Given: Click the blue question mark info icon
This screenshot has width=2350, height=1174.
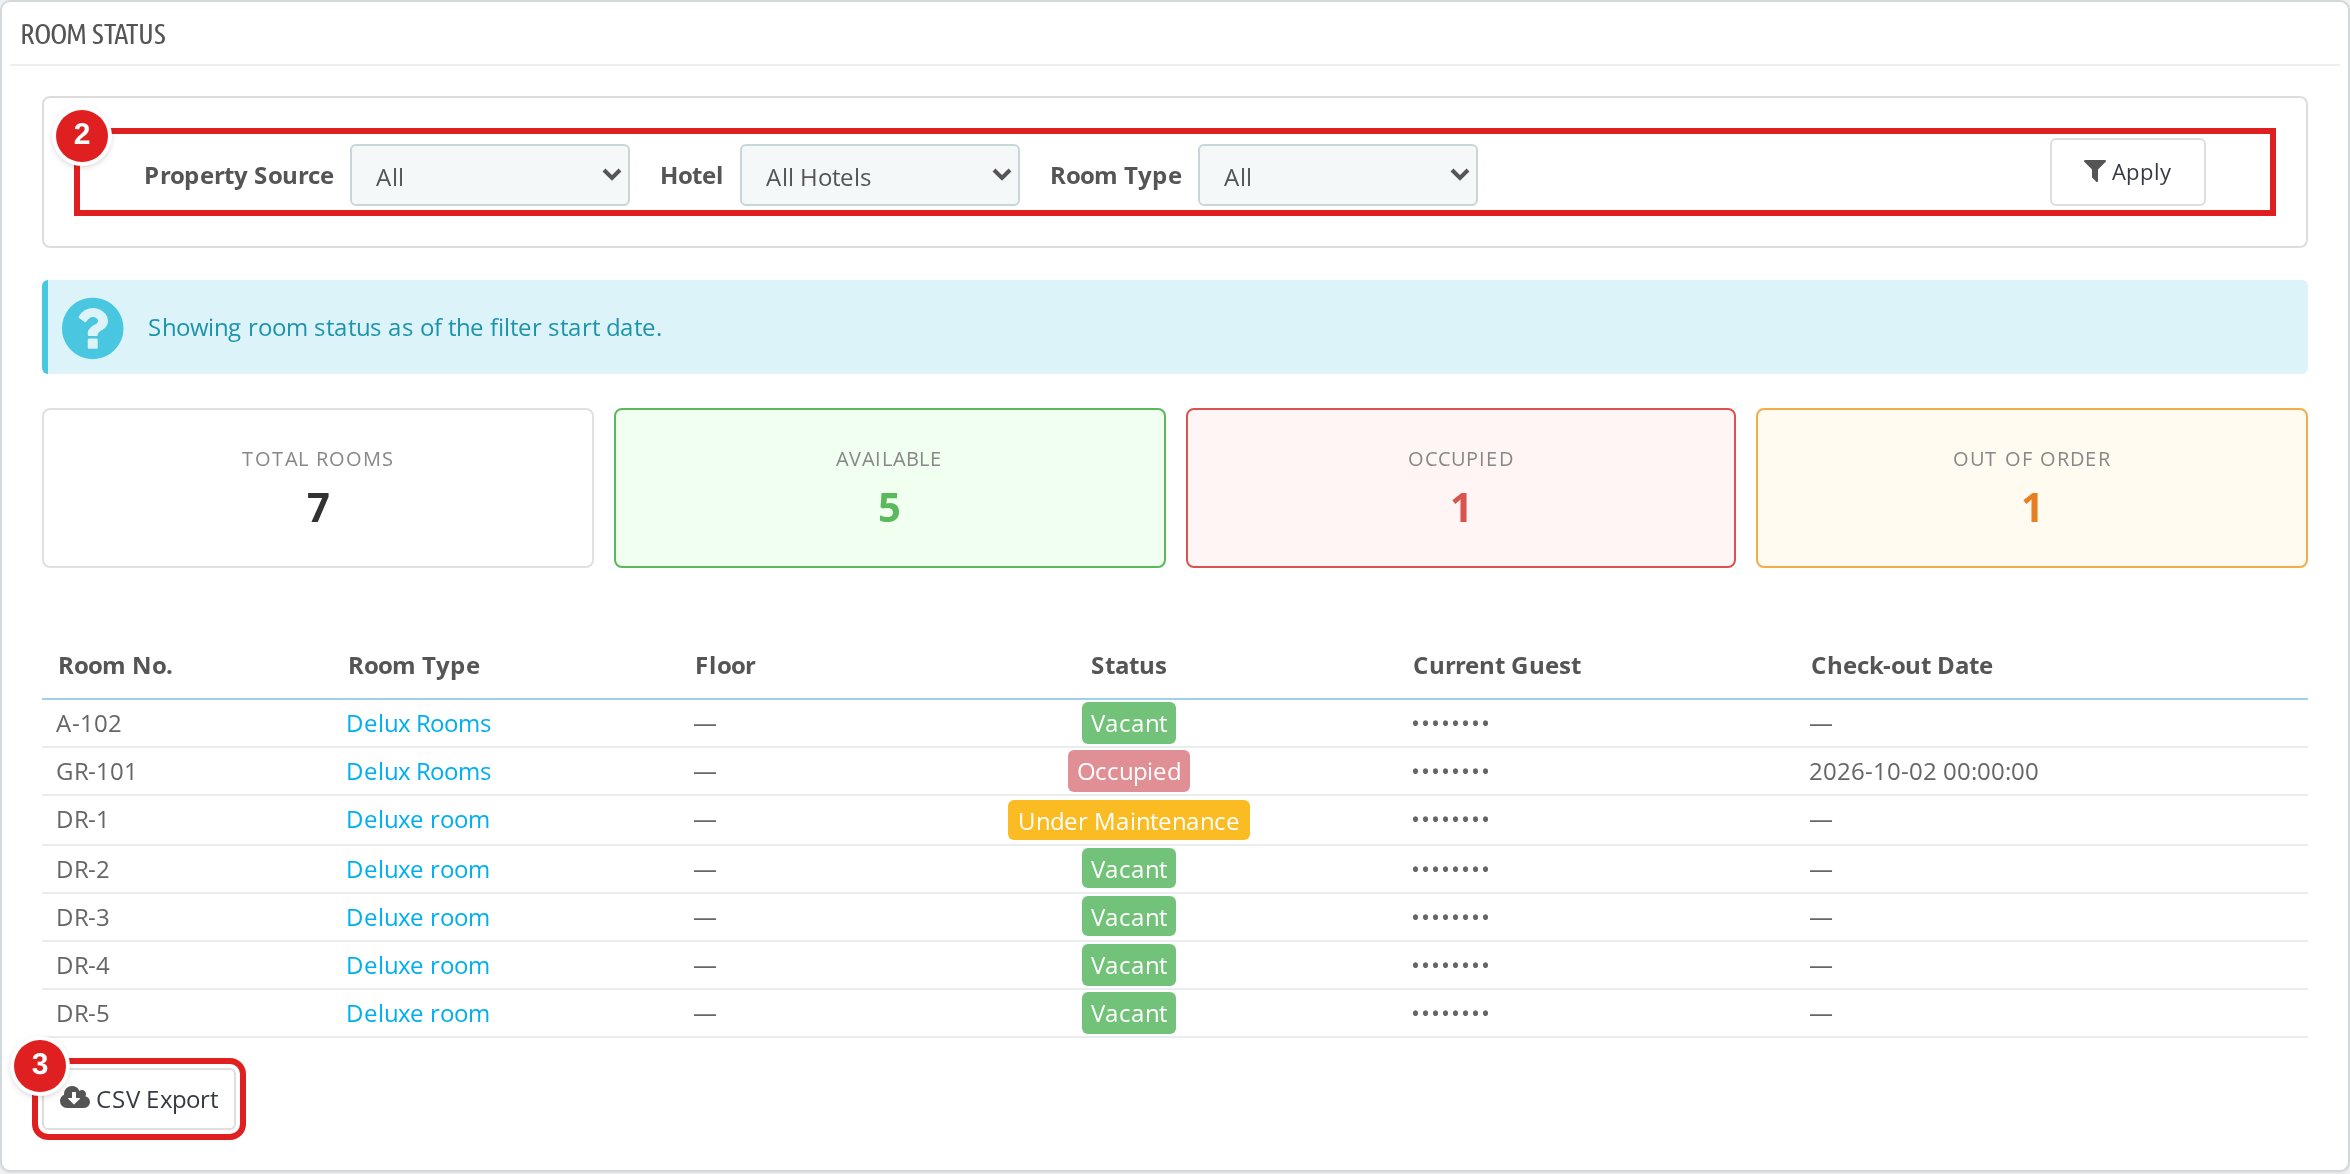Looking at the screenshot, I should tap(92, 328).
